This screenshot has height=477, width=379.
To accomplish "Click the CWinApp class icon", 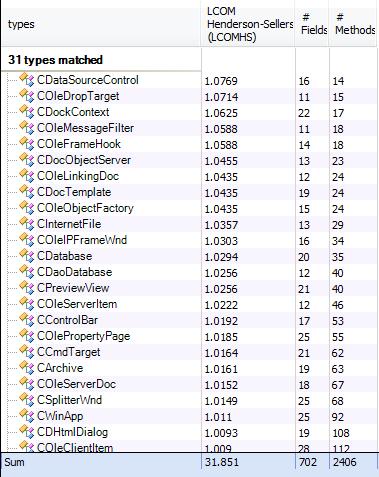I will 27,416.
